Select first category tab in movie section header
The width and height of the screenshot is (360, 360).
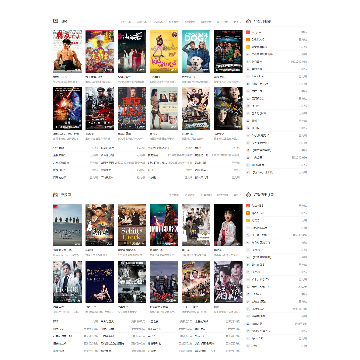(x=126, y=22)
